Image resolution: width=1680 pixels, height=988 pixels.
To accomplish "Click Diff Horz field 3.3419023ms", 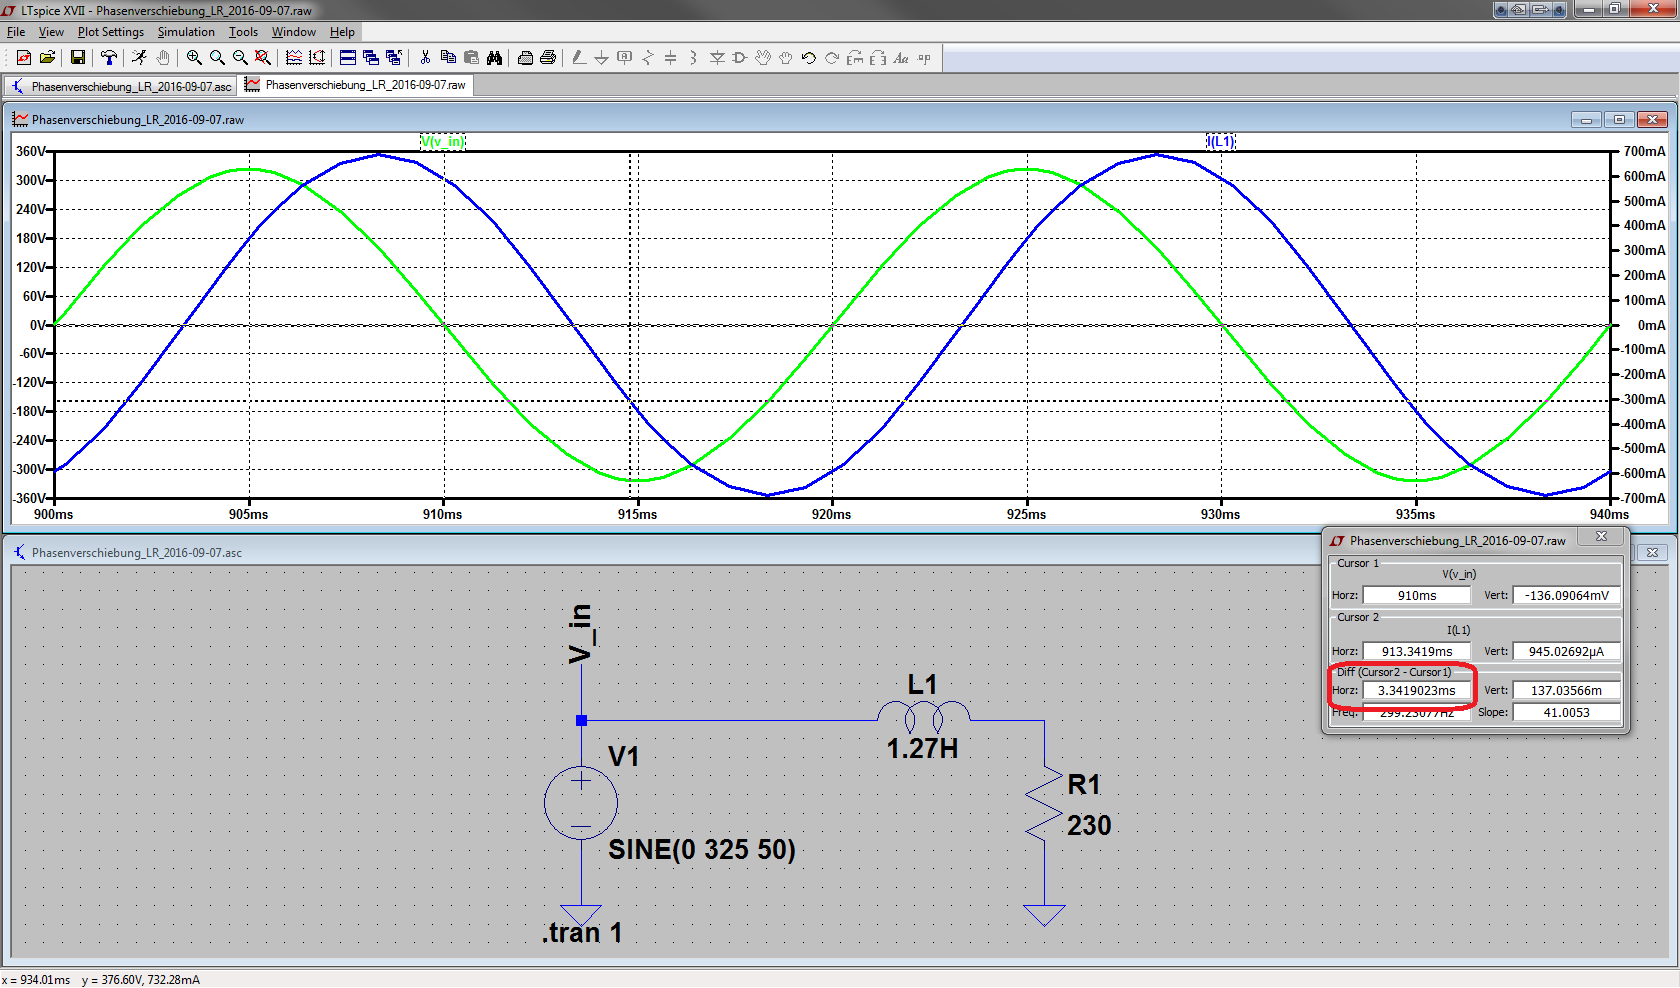I will (x=1417, y=690).
